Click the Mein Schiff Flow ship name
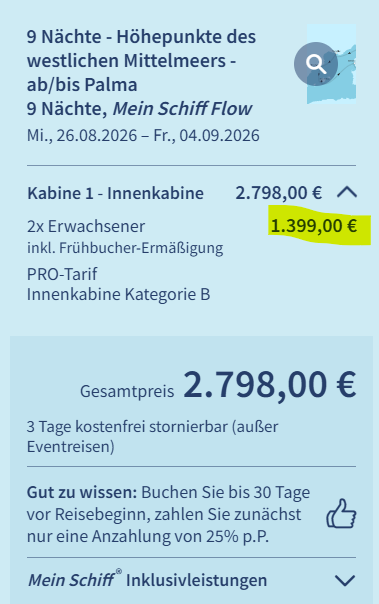 (182, 109)
